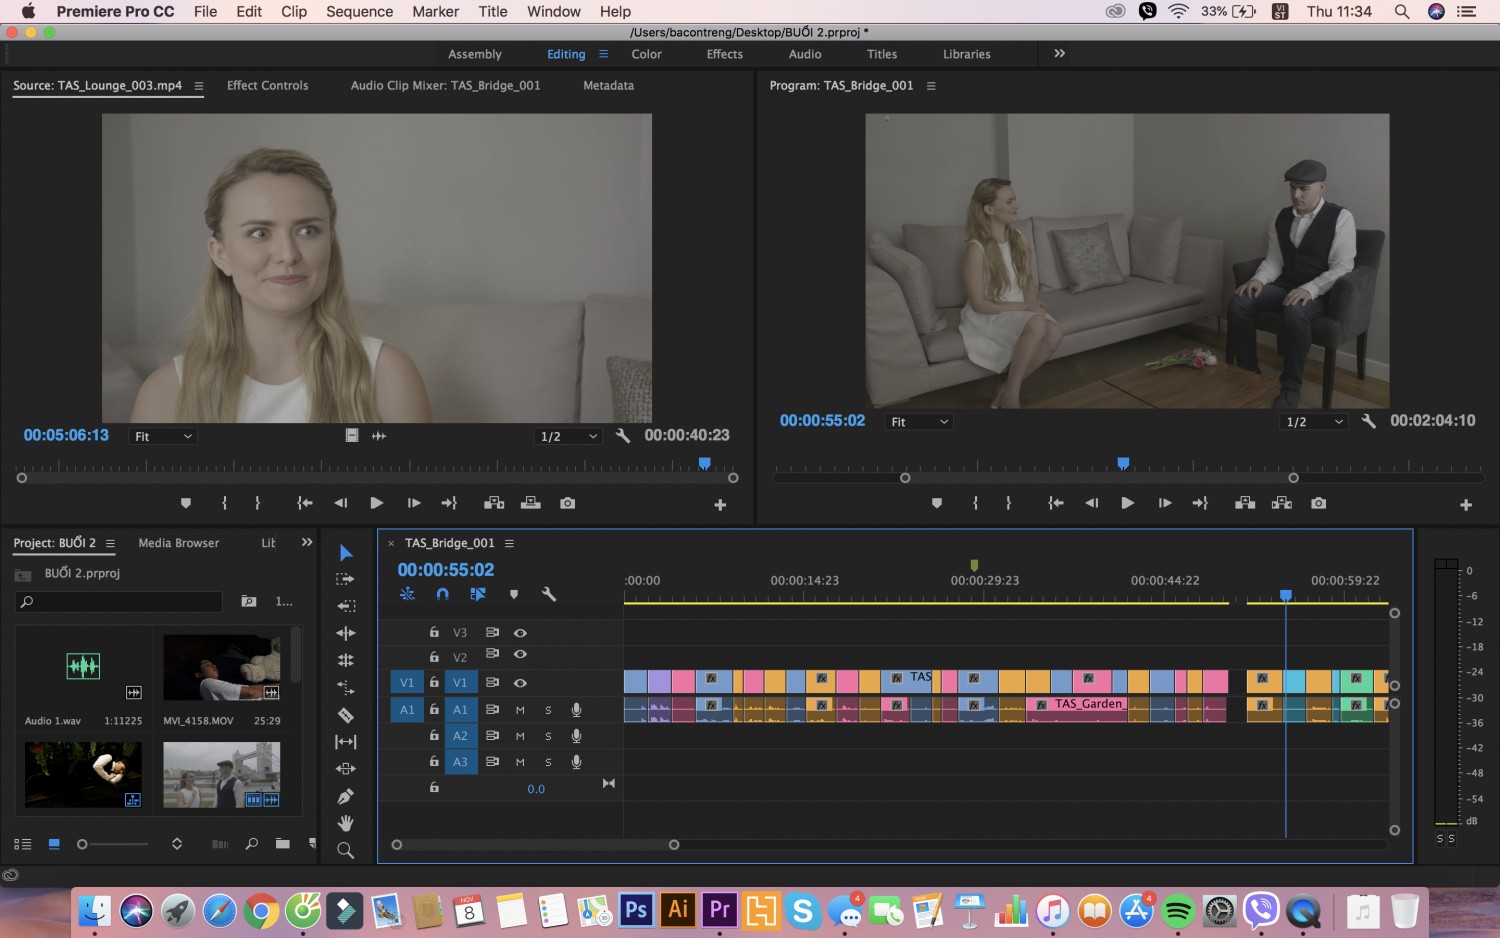Image resolution: width=1500 pixels, height=938 pixels.
Task: Toggle V1 track output eye
Action: pos(520,683)
